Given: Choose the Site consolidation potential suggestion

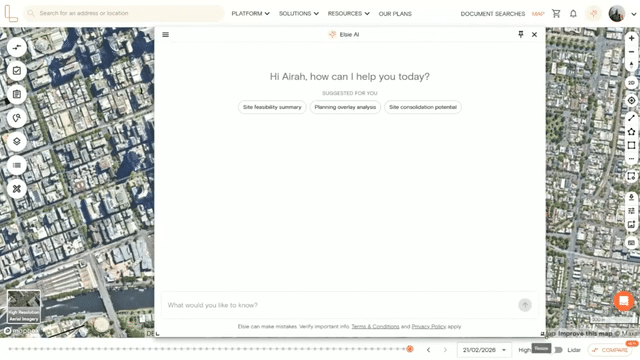Looking at the screenshot, I should pos(422,107).
